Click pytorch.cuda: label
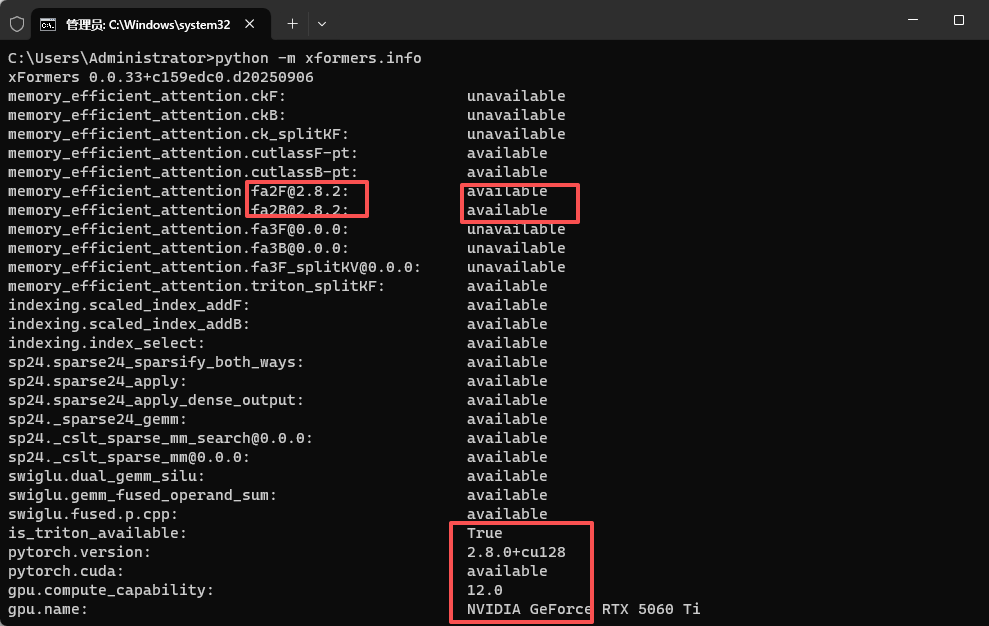Screen dimensions: 989x626 [x=66, y=571]
